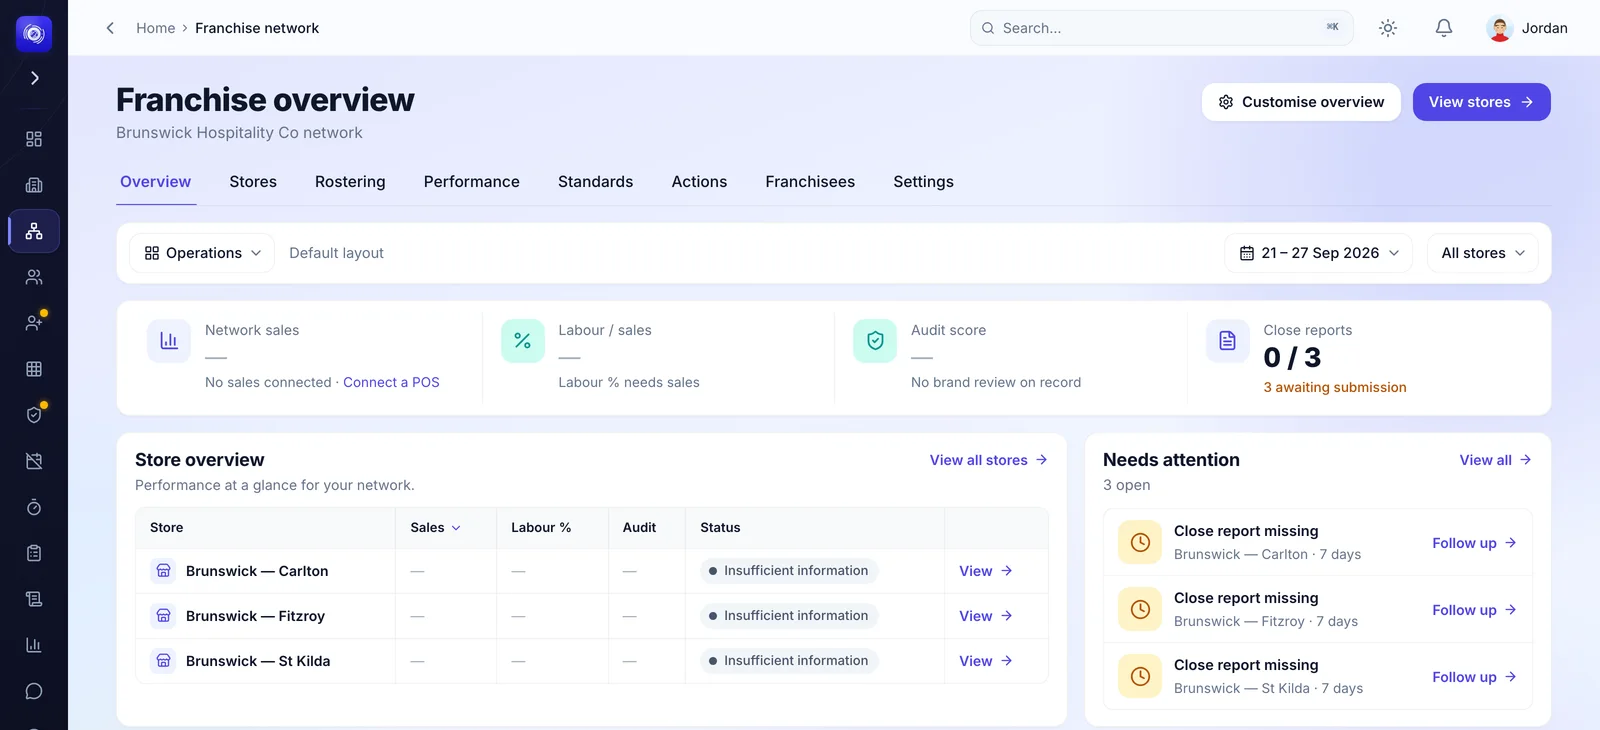Open the building icon in sidebar

(34, 185)
